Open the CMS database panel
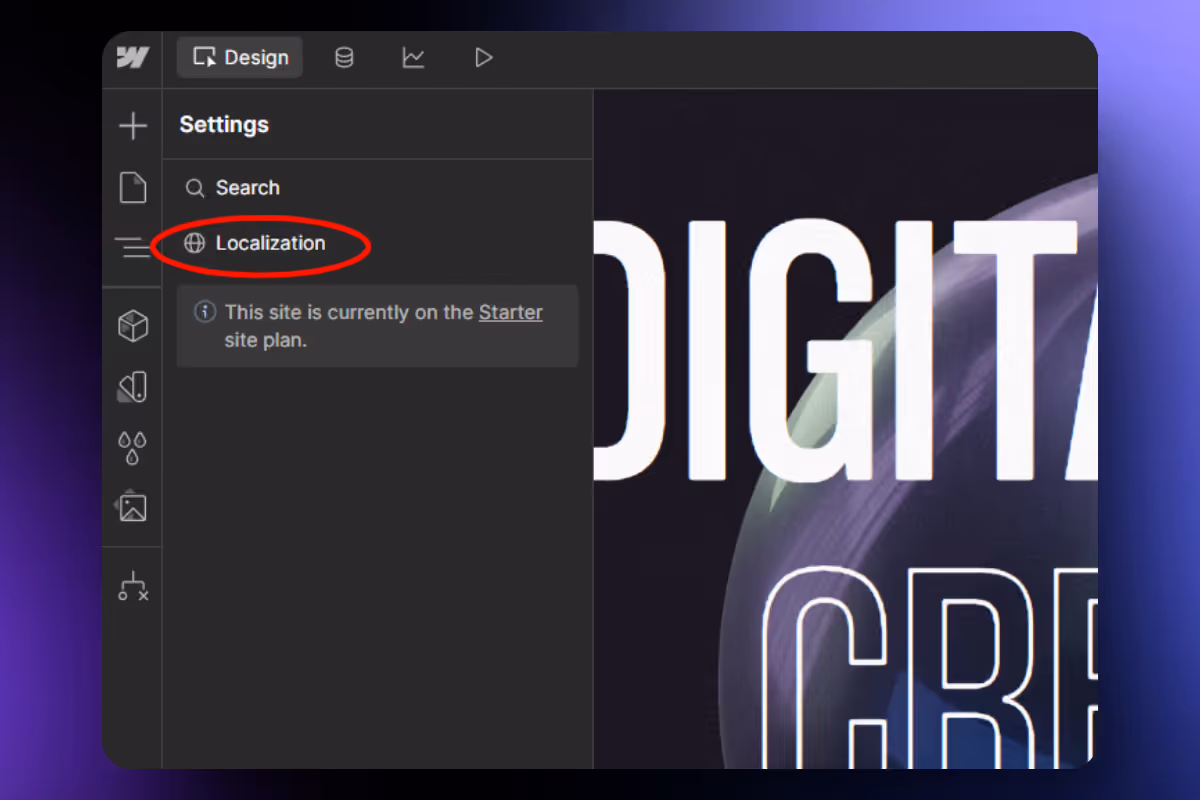This screenshot has height=800, width=1200. [x=344, y=58]
